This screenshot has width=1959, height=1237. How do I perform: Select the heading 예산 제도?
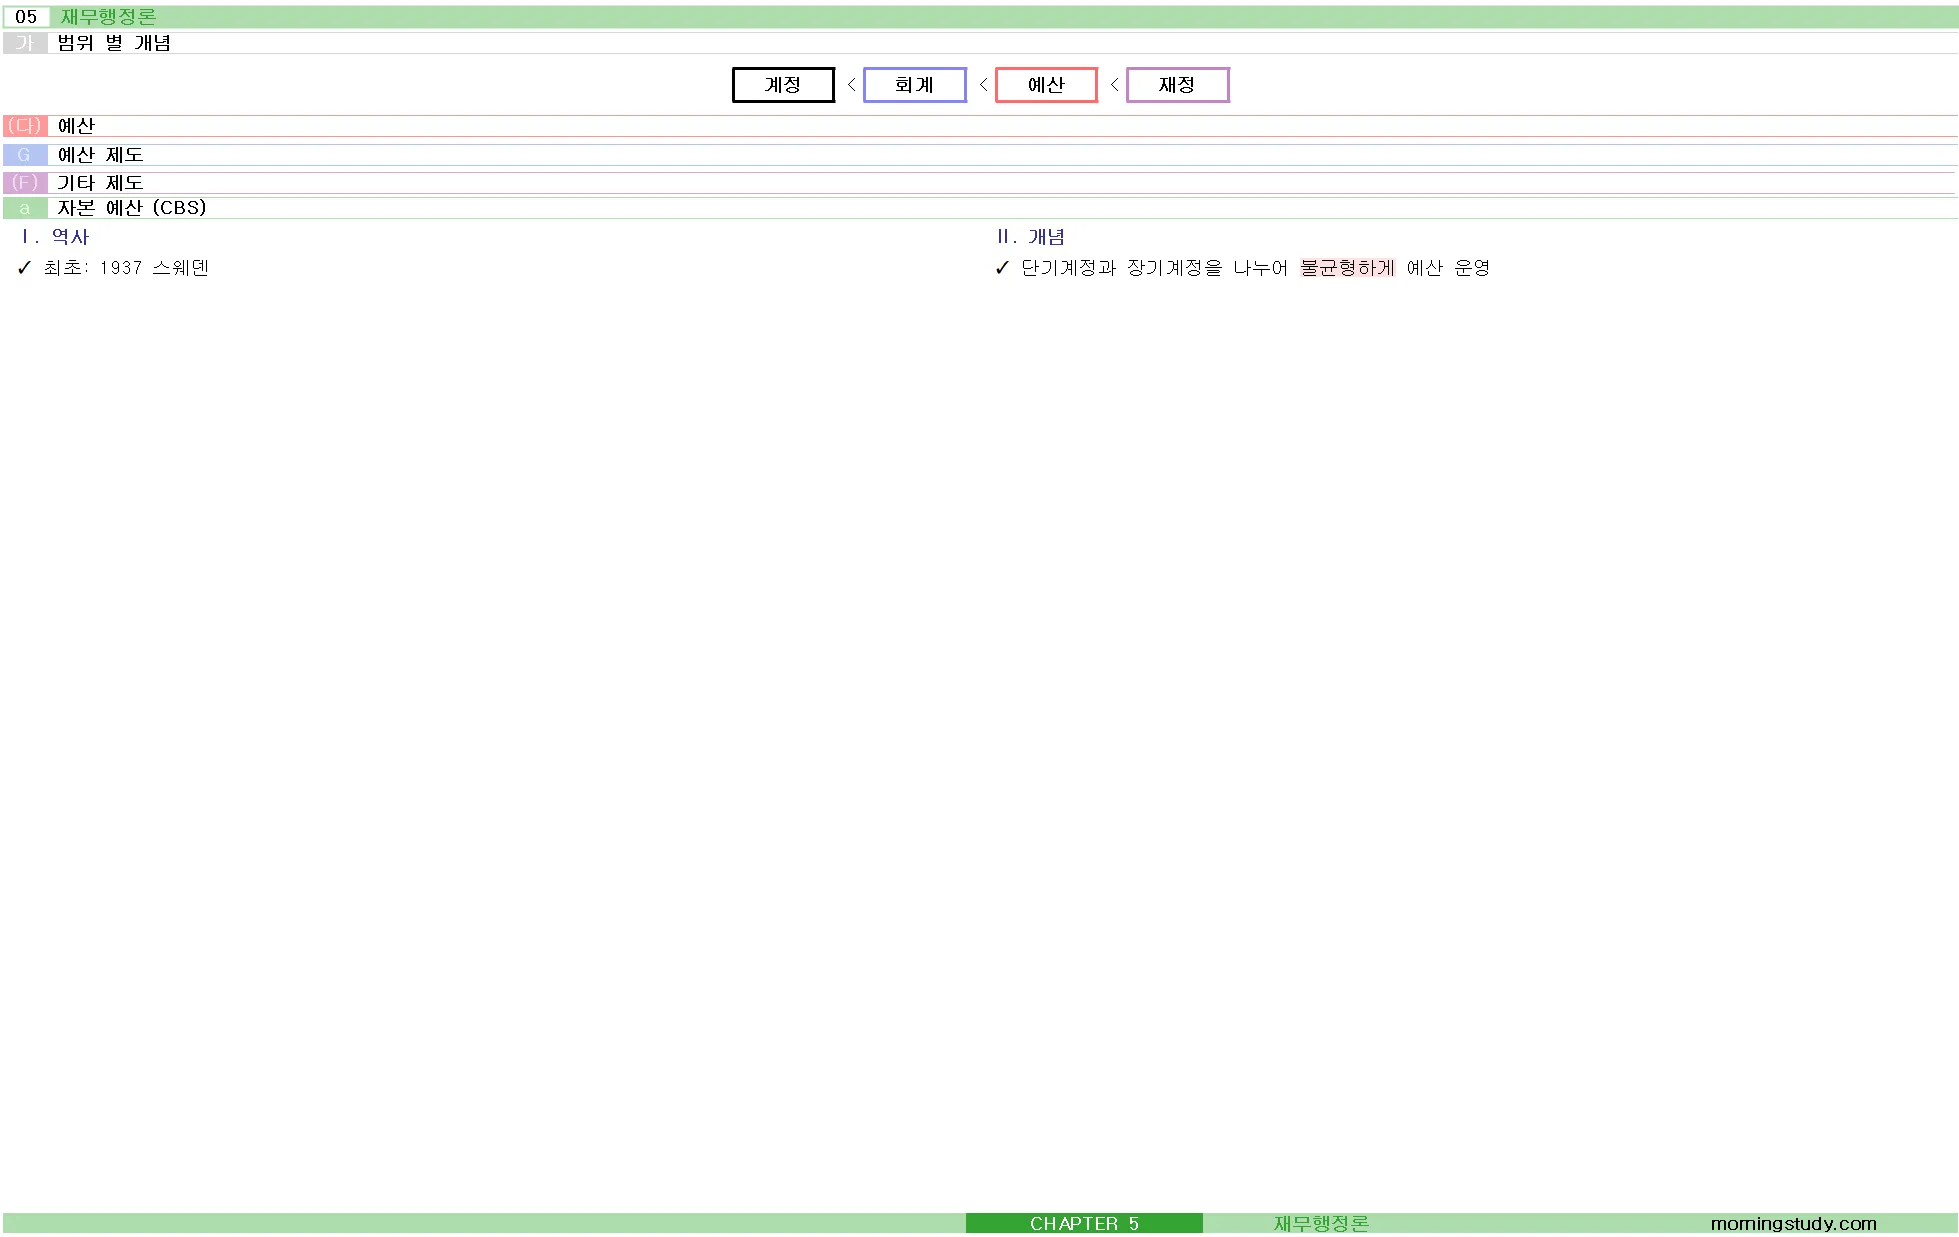click(x=100, y=155)
